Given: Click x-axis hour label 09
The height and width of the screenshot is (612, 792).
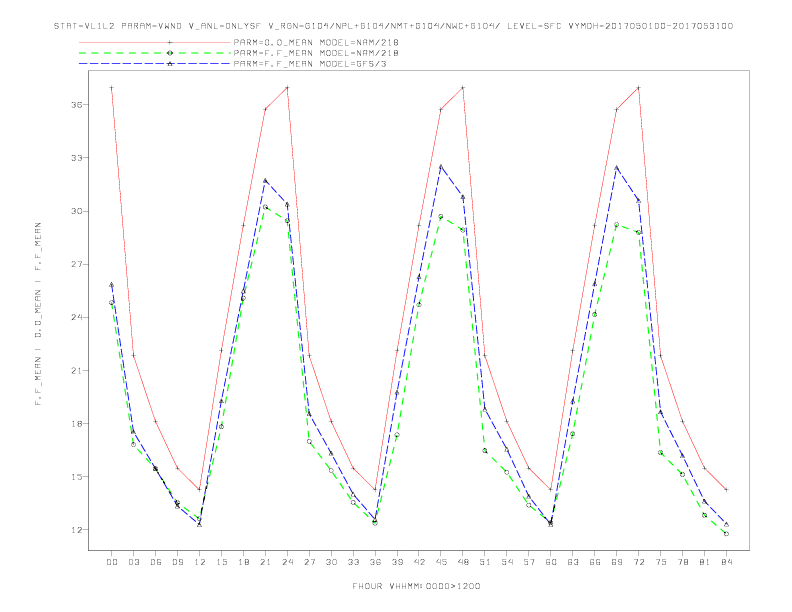Looking at the screenshot, I should point(177,562).
